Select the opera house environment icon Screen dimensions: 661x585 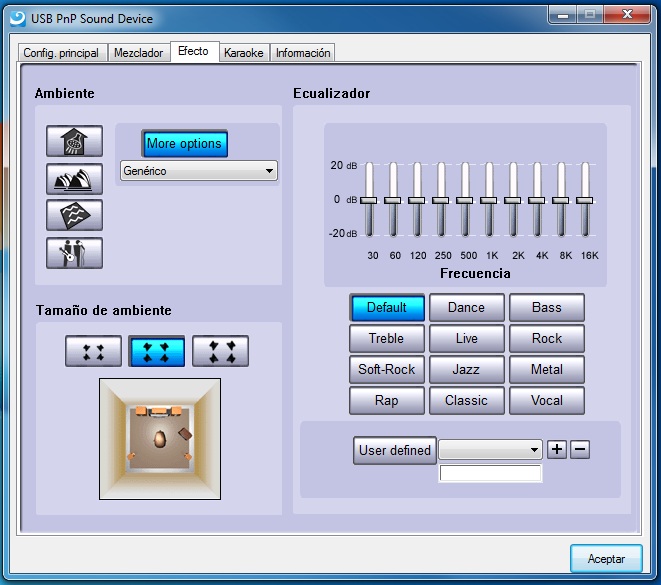74,179
